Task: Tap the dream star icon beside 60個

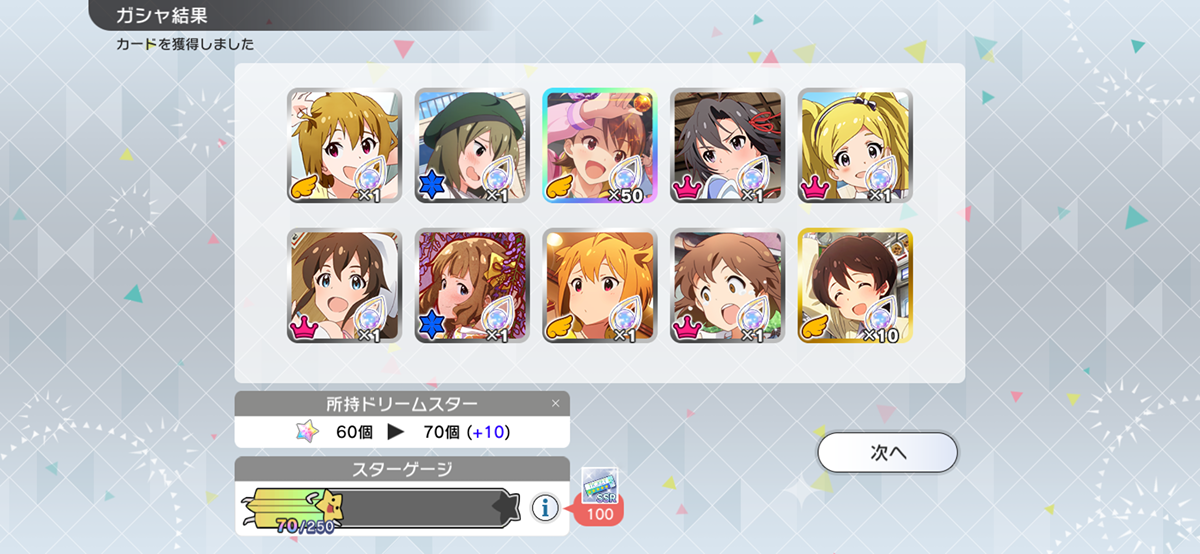Action: click(304, 432)
